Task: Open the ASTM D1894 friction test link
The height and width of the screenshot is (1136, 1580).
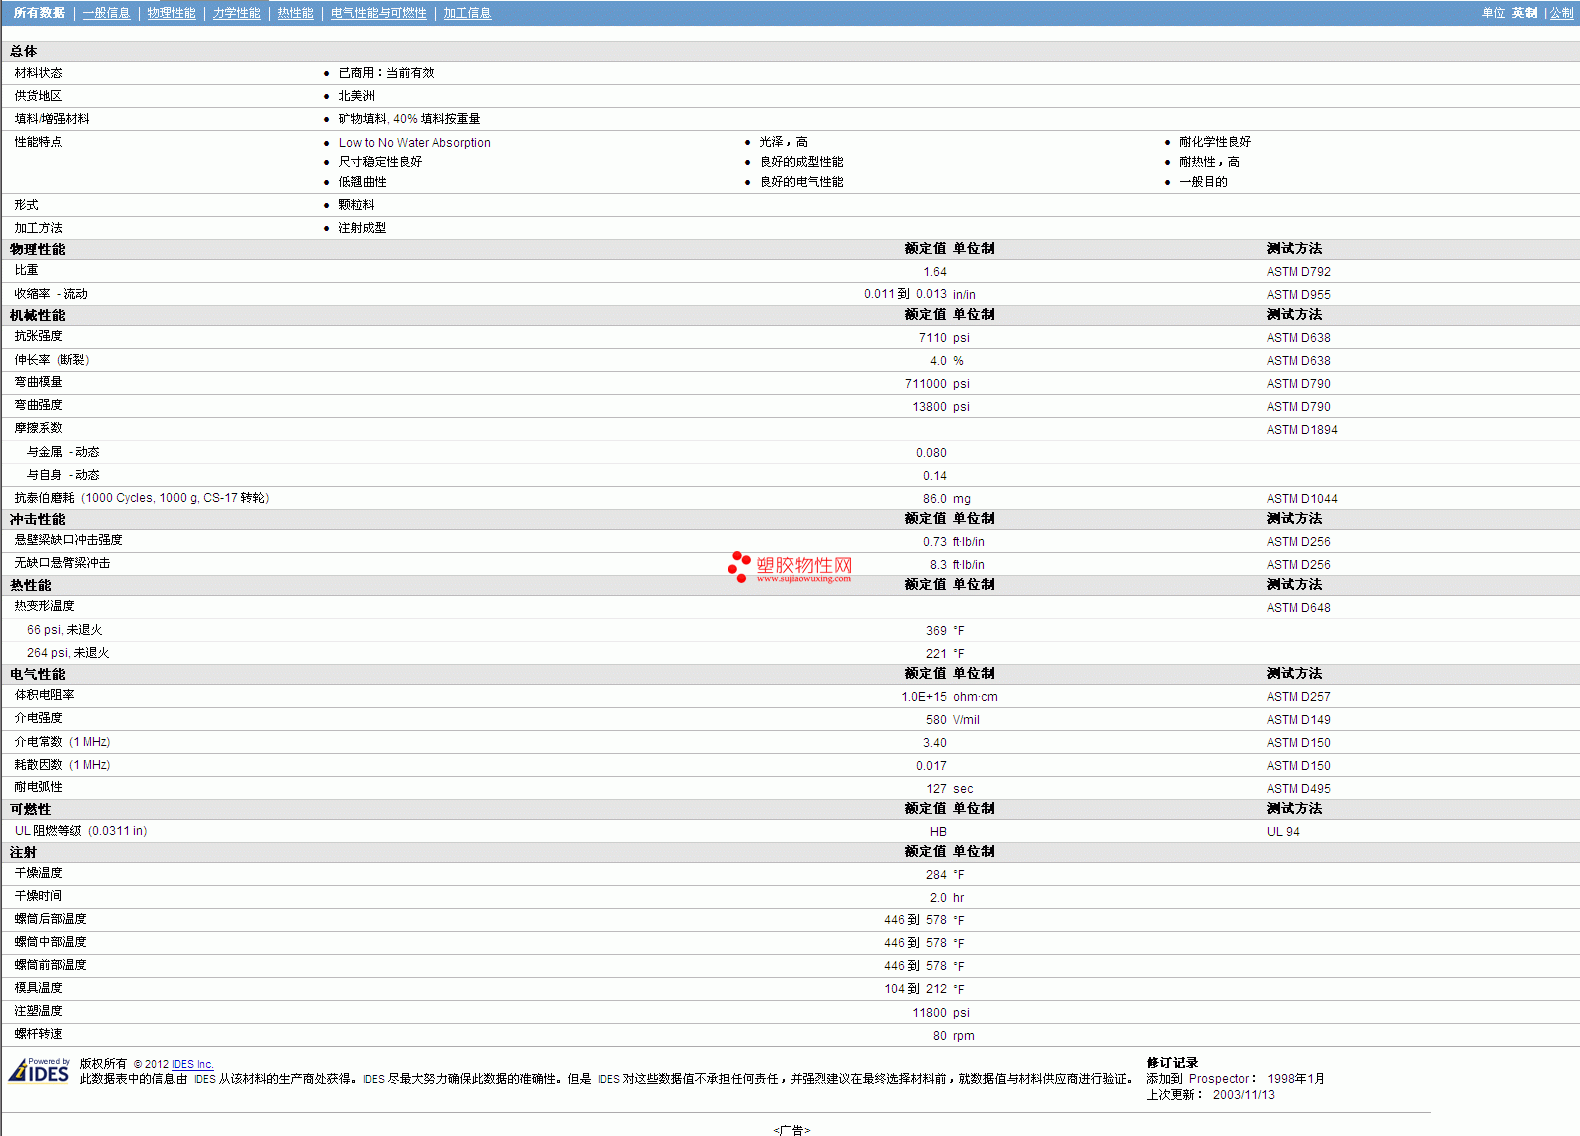Action: pyautogui.click(x=1301, y=430)
